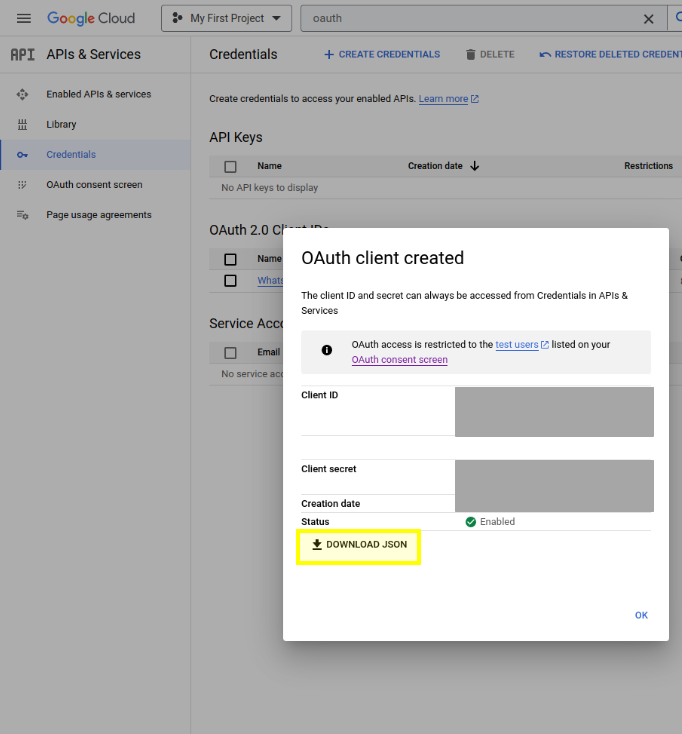Screen dimensions: 682x734
Task: Tick the API Keys header checkbox
Action: click(230, 166)
